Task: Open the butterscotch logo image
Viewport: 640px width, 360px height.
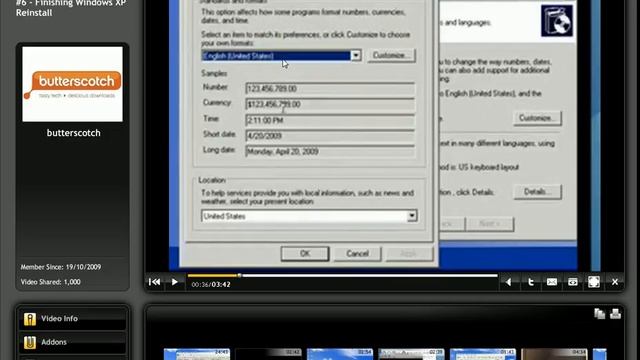Action: click(x=72, y=84)
